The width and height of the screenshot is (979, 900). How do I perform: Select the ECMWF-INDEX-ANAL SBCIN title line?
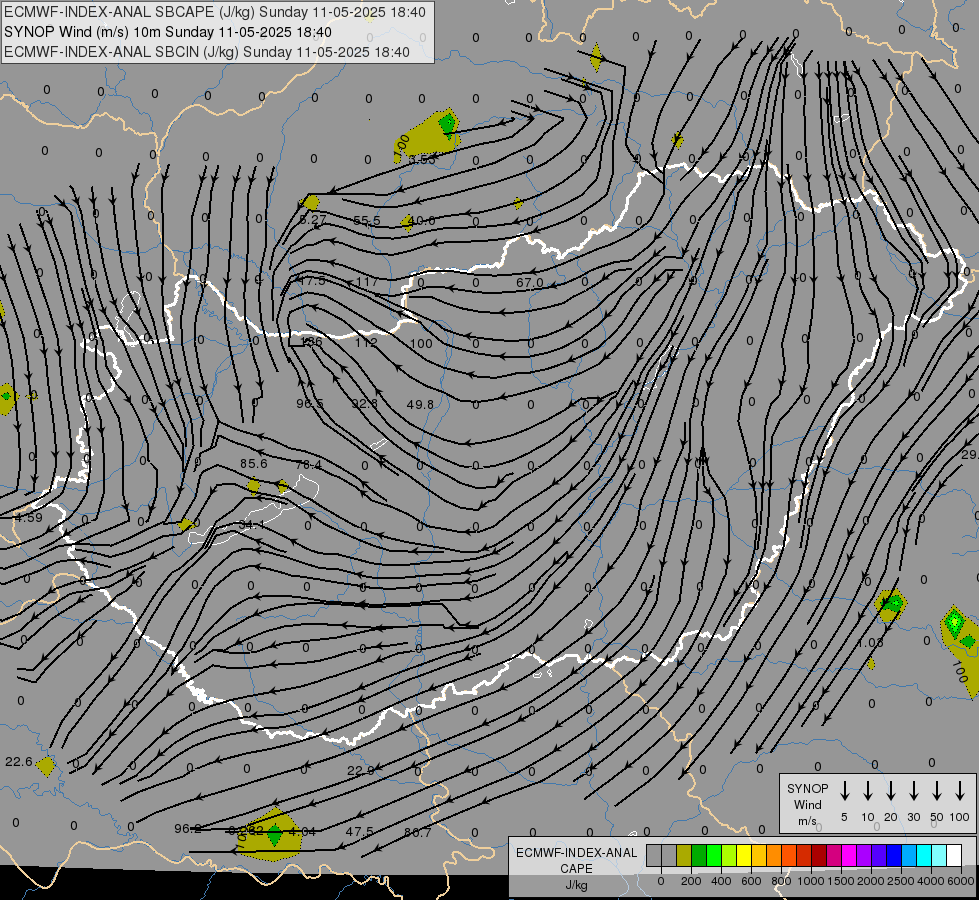pos(207,52)
